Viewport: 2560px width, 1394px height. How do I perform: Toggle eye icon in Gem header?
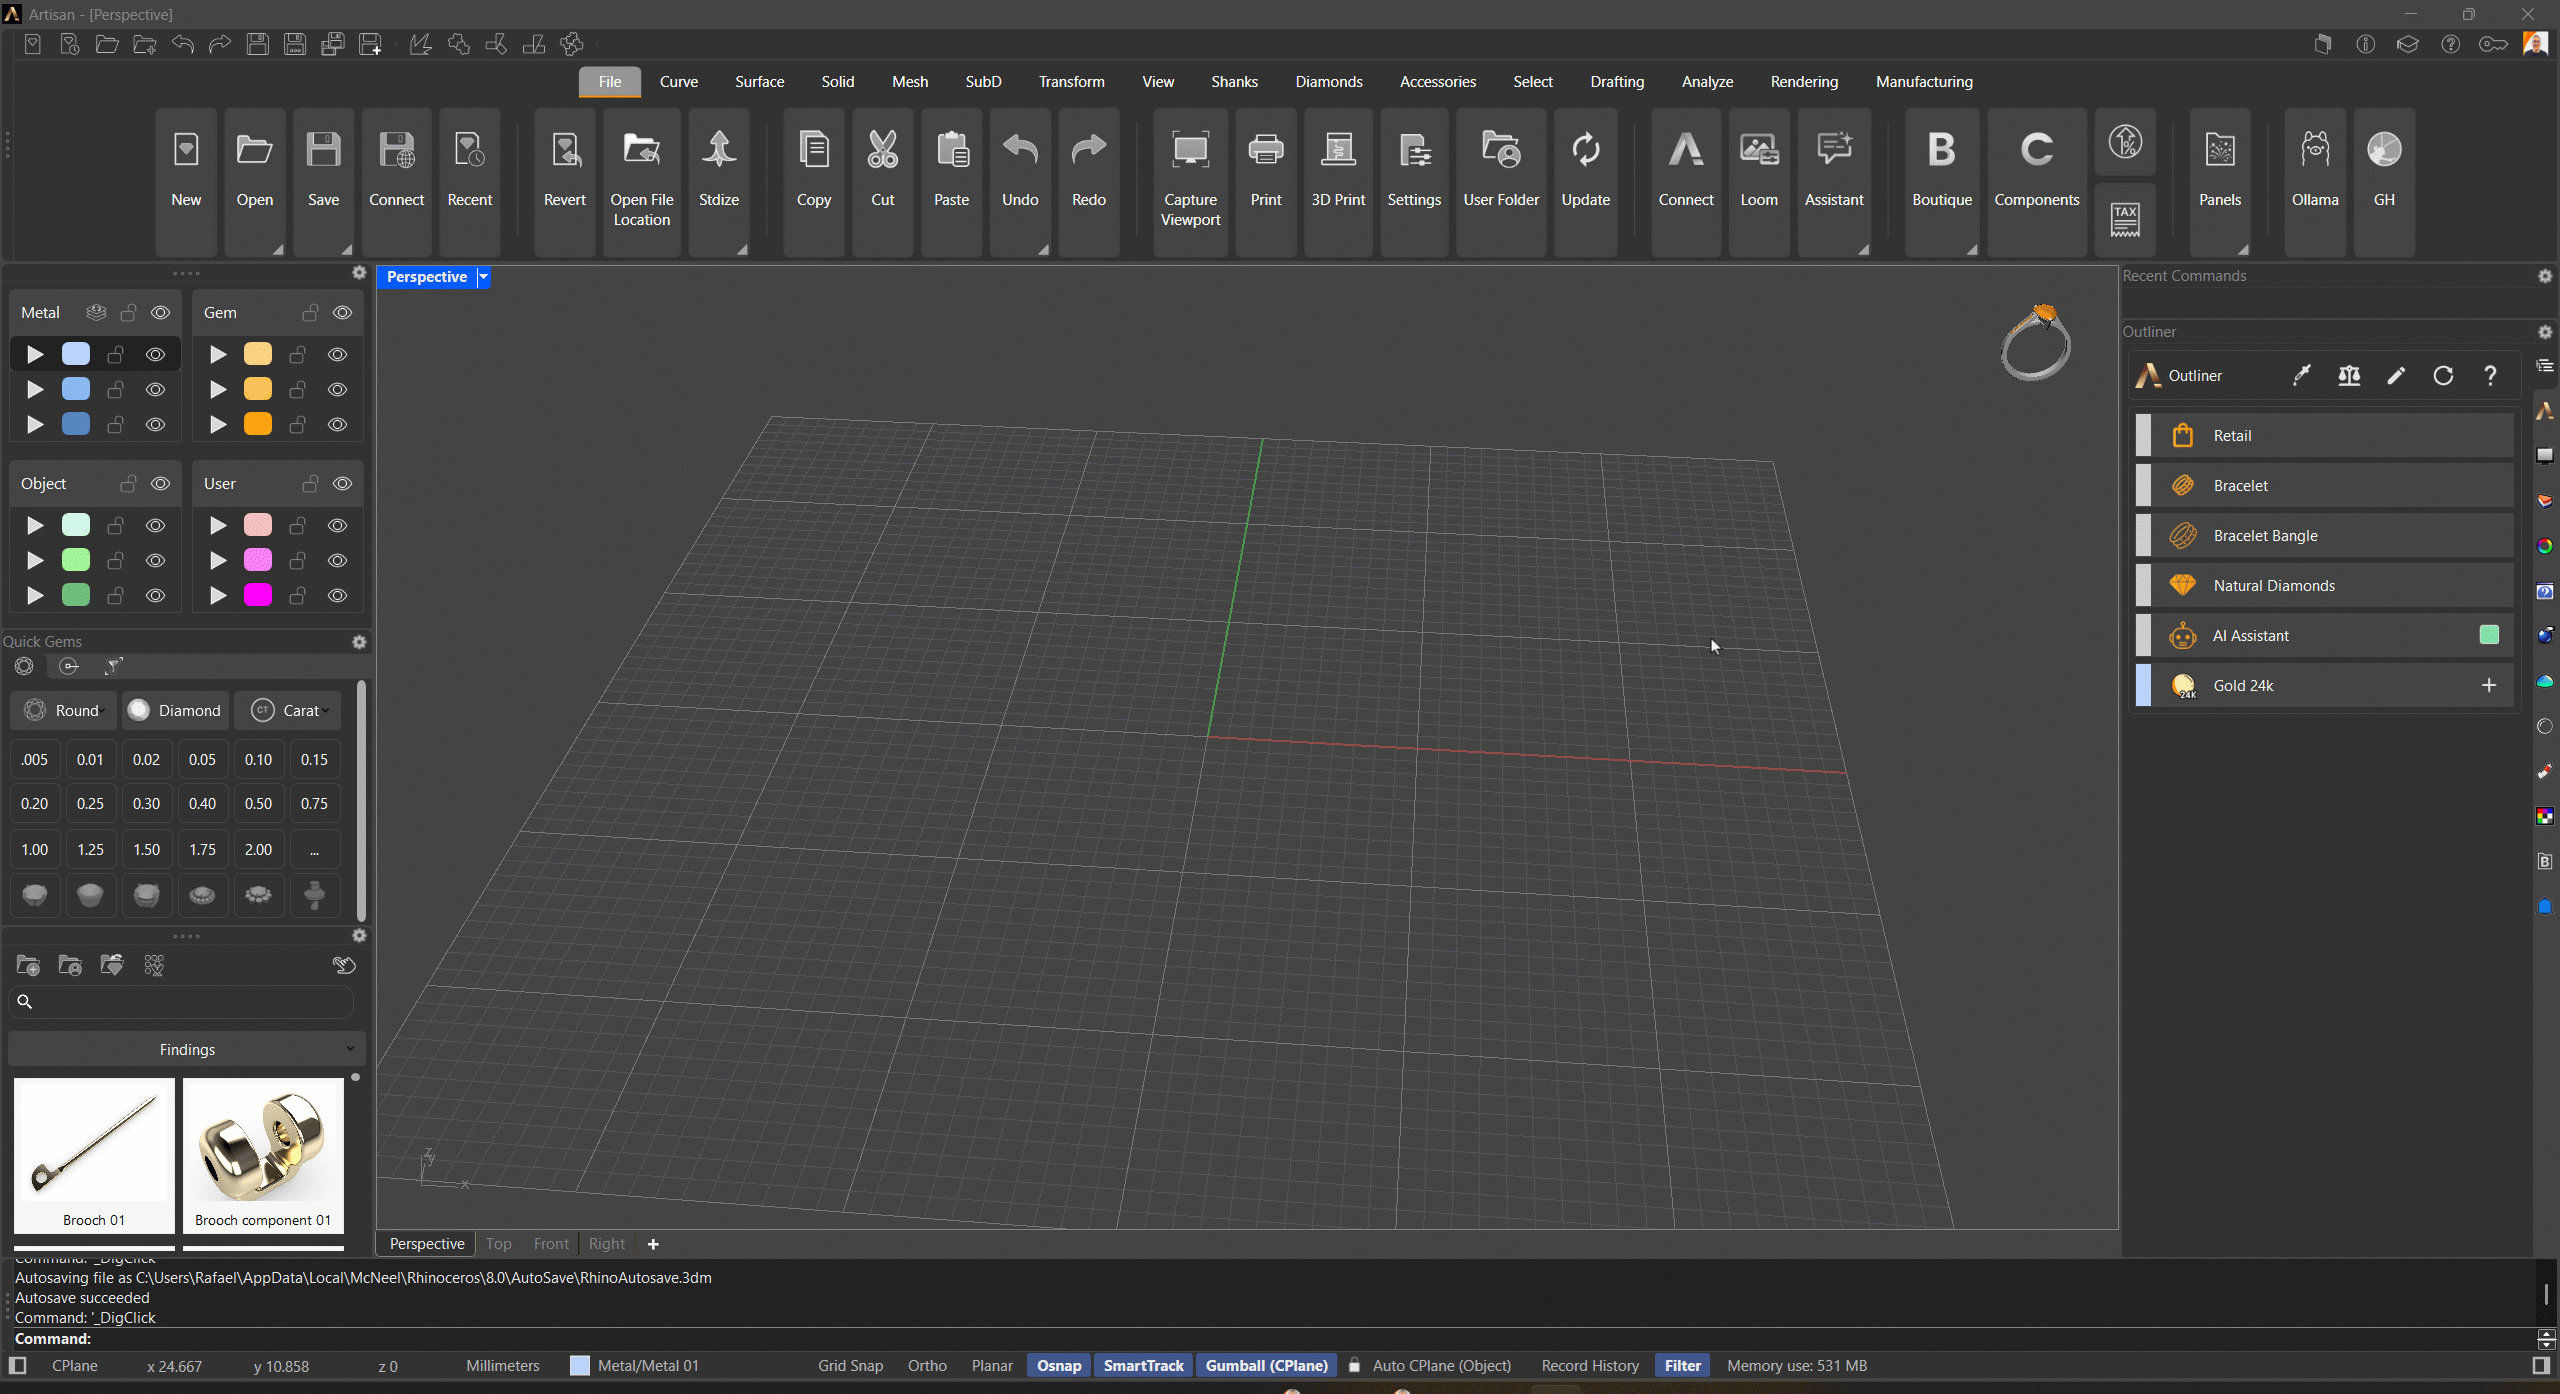(x=342, y=313)
